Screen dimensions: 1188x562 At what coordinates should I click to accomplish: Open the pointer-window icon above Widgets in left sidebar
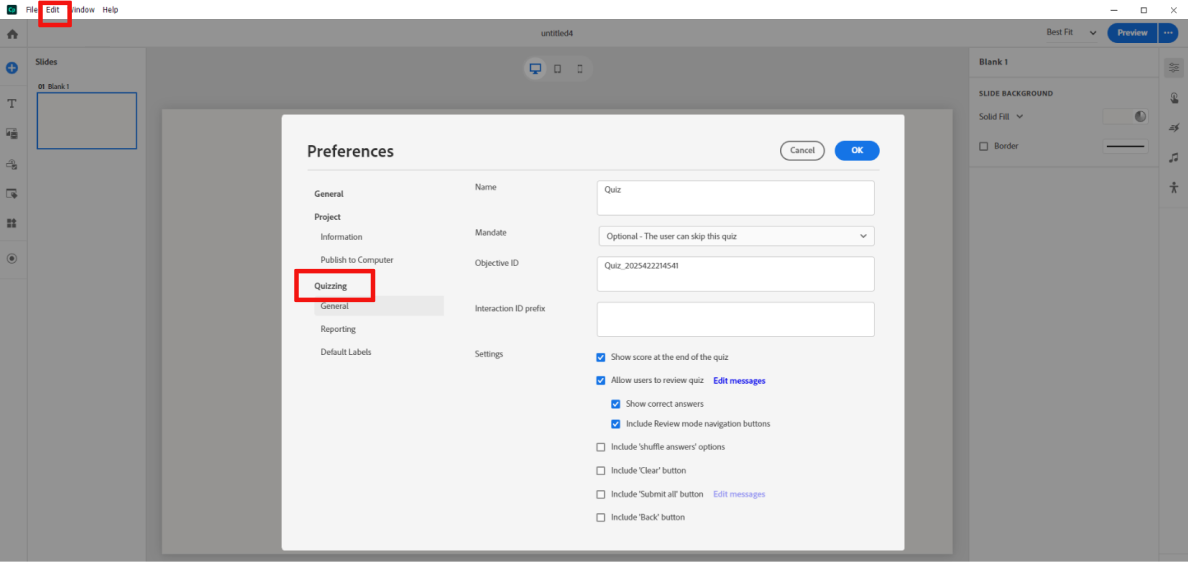12,194
